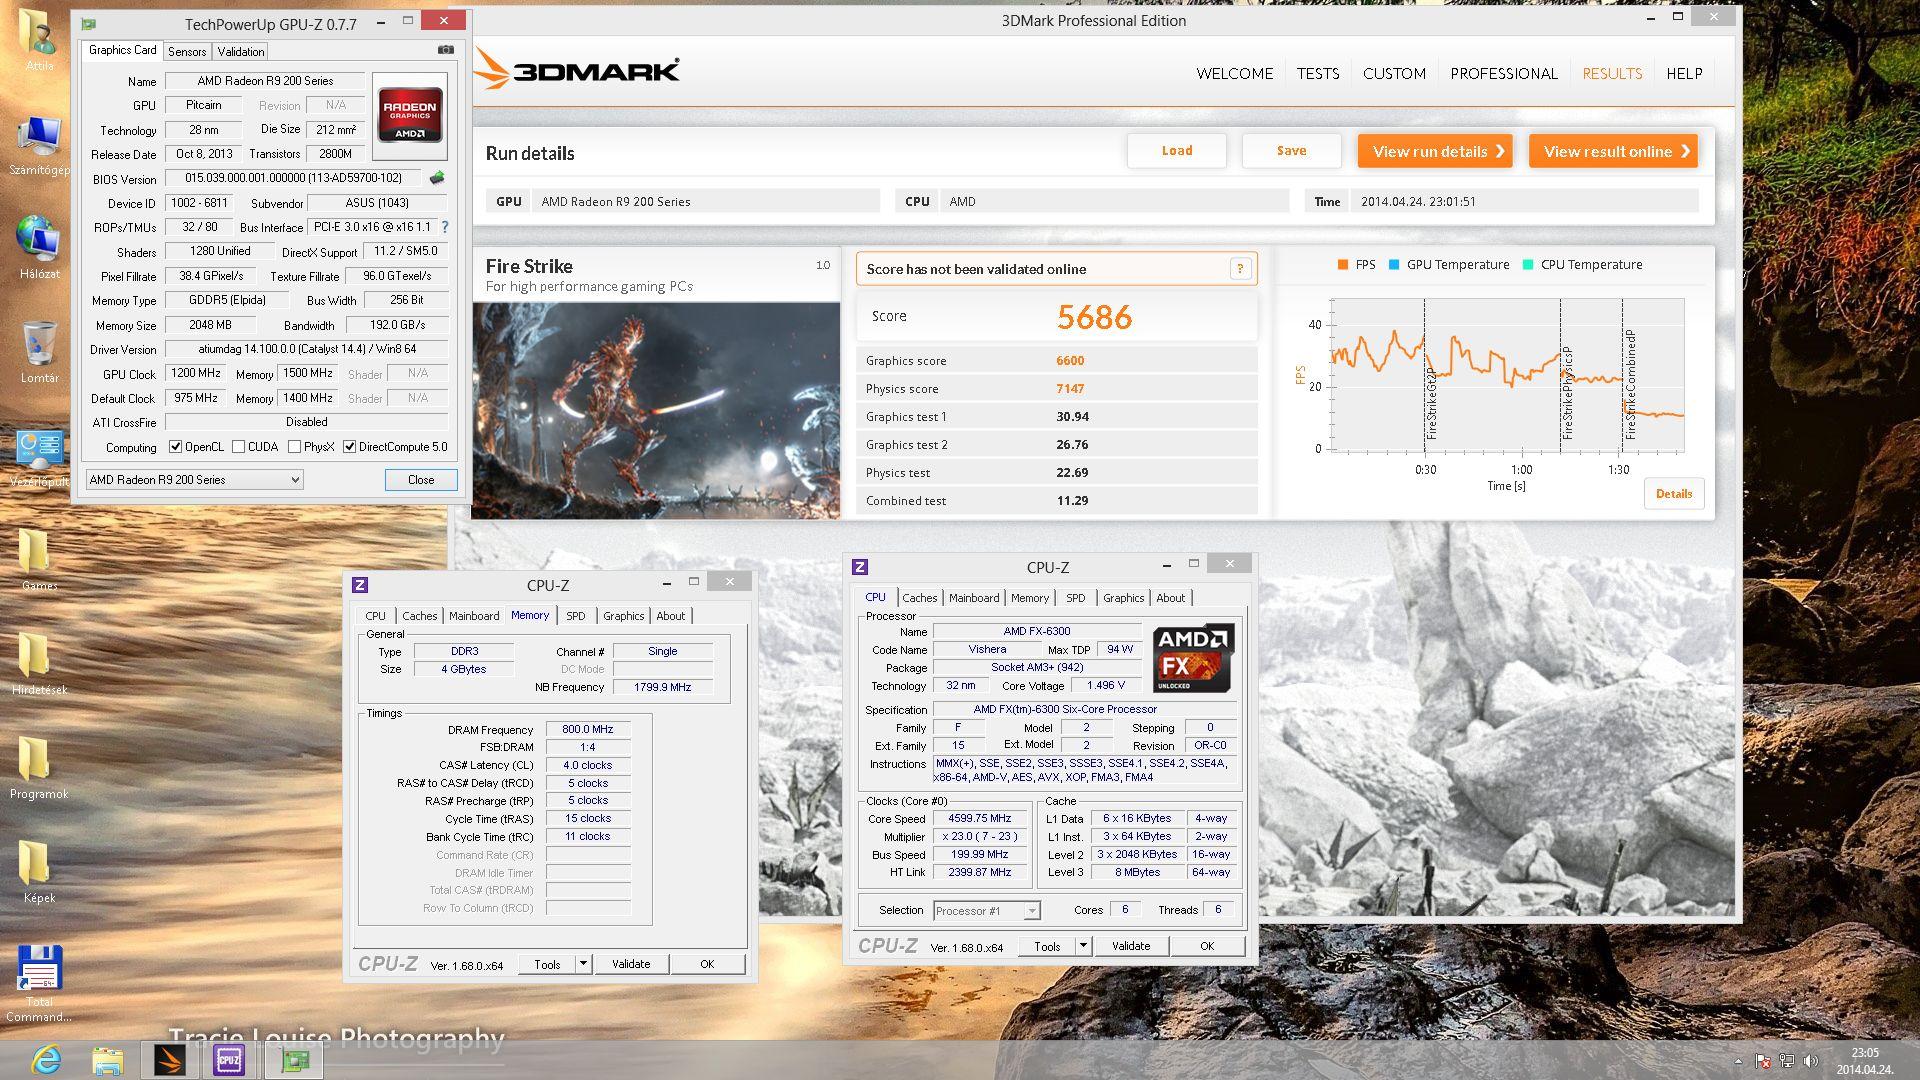The width and height of the screenshot is (1920, 1080).
Task: Open the PROFESSIONAL section in 3DMark
Action: 1504,73
